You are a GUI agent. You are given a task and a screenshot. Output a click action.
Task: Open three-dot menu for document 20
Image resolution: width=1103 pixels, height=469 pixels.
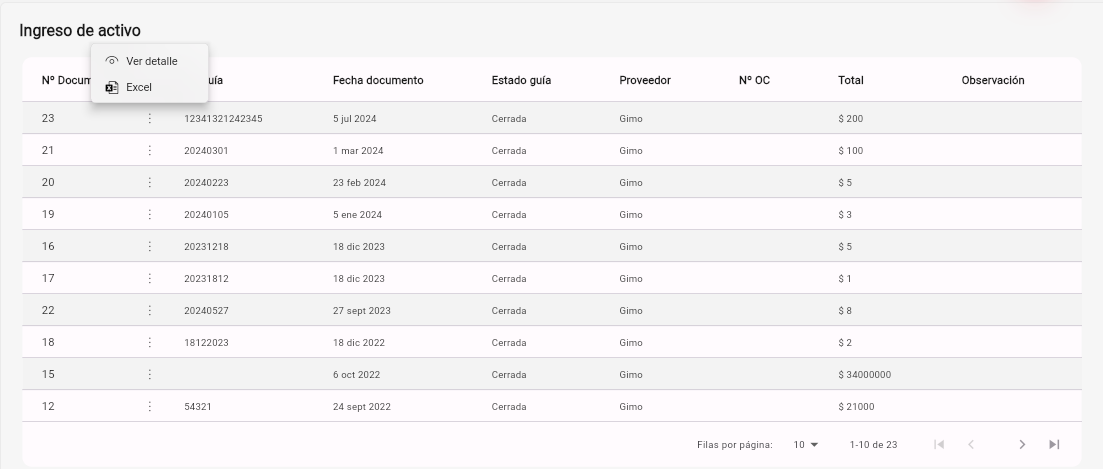click(x=149, y=183)
